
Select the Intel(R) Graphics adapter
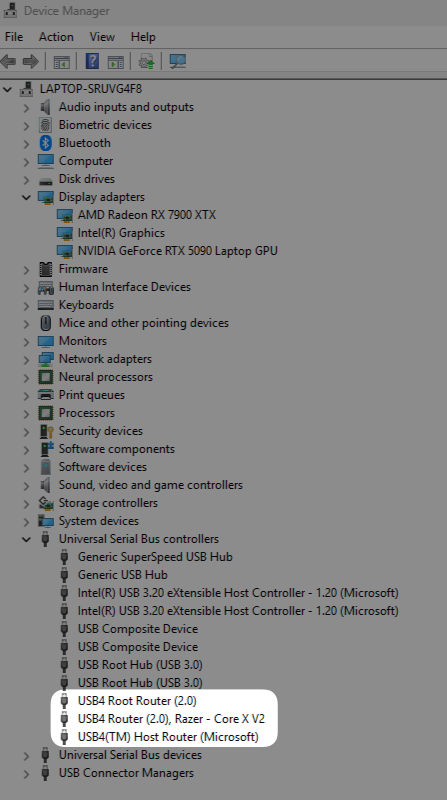click(x=121, y=233)
